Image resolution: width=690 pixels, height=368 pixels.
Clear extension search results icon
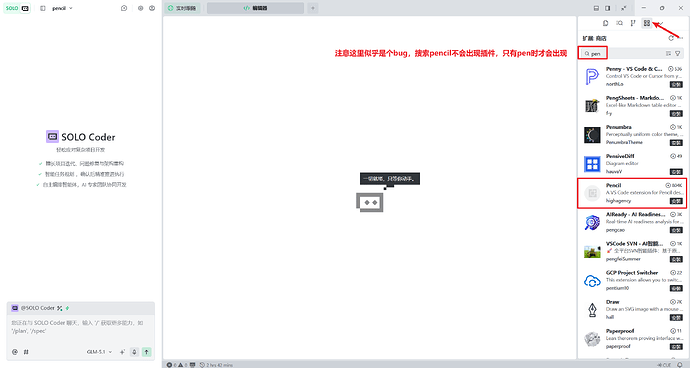point(668,54)
